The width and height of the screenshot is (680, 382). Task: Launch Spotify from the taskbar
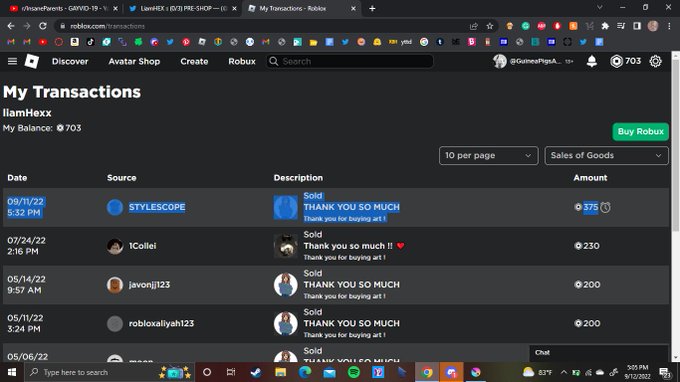coord(353,372)
